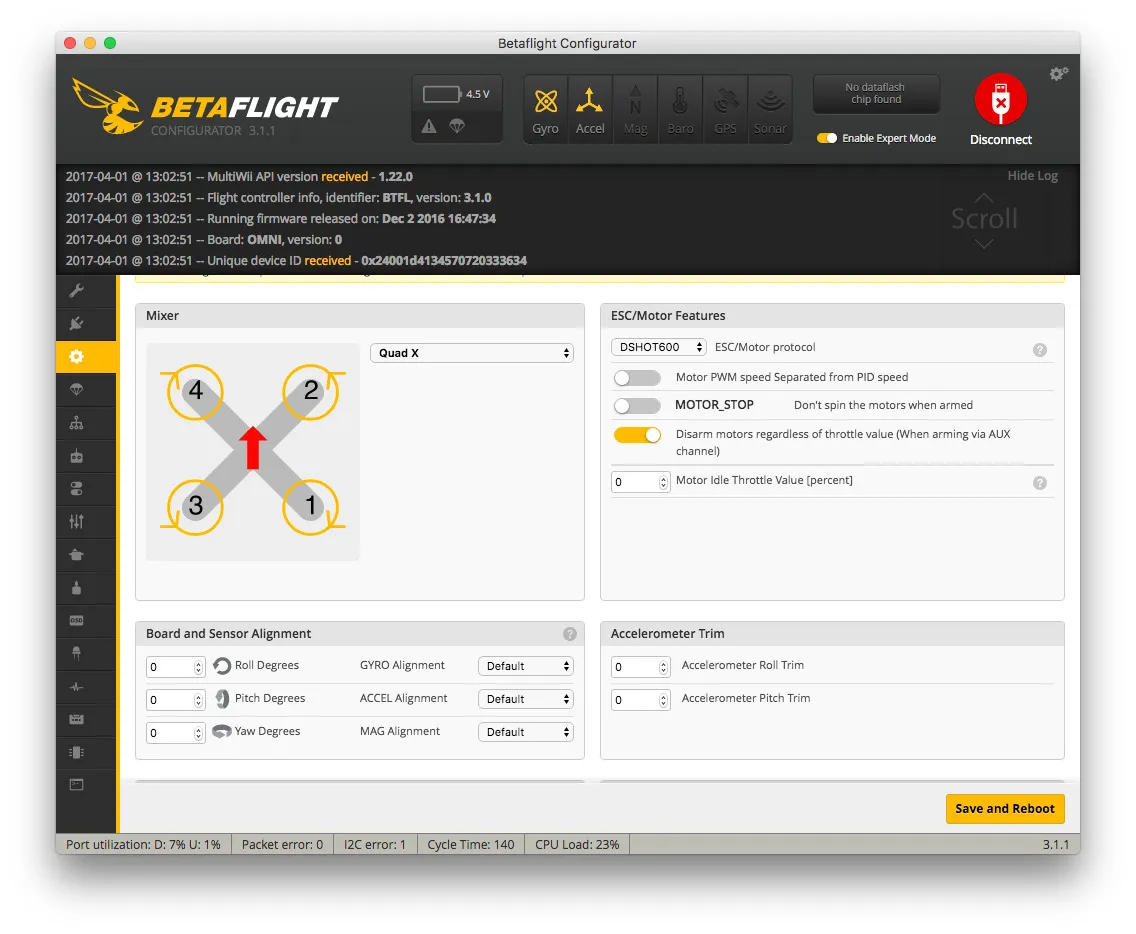1136x934 pixels.
Task: Disable Expert Mode toggle
Action: point(827,138)
